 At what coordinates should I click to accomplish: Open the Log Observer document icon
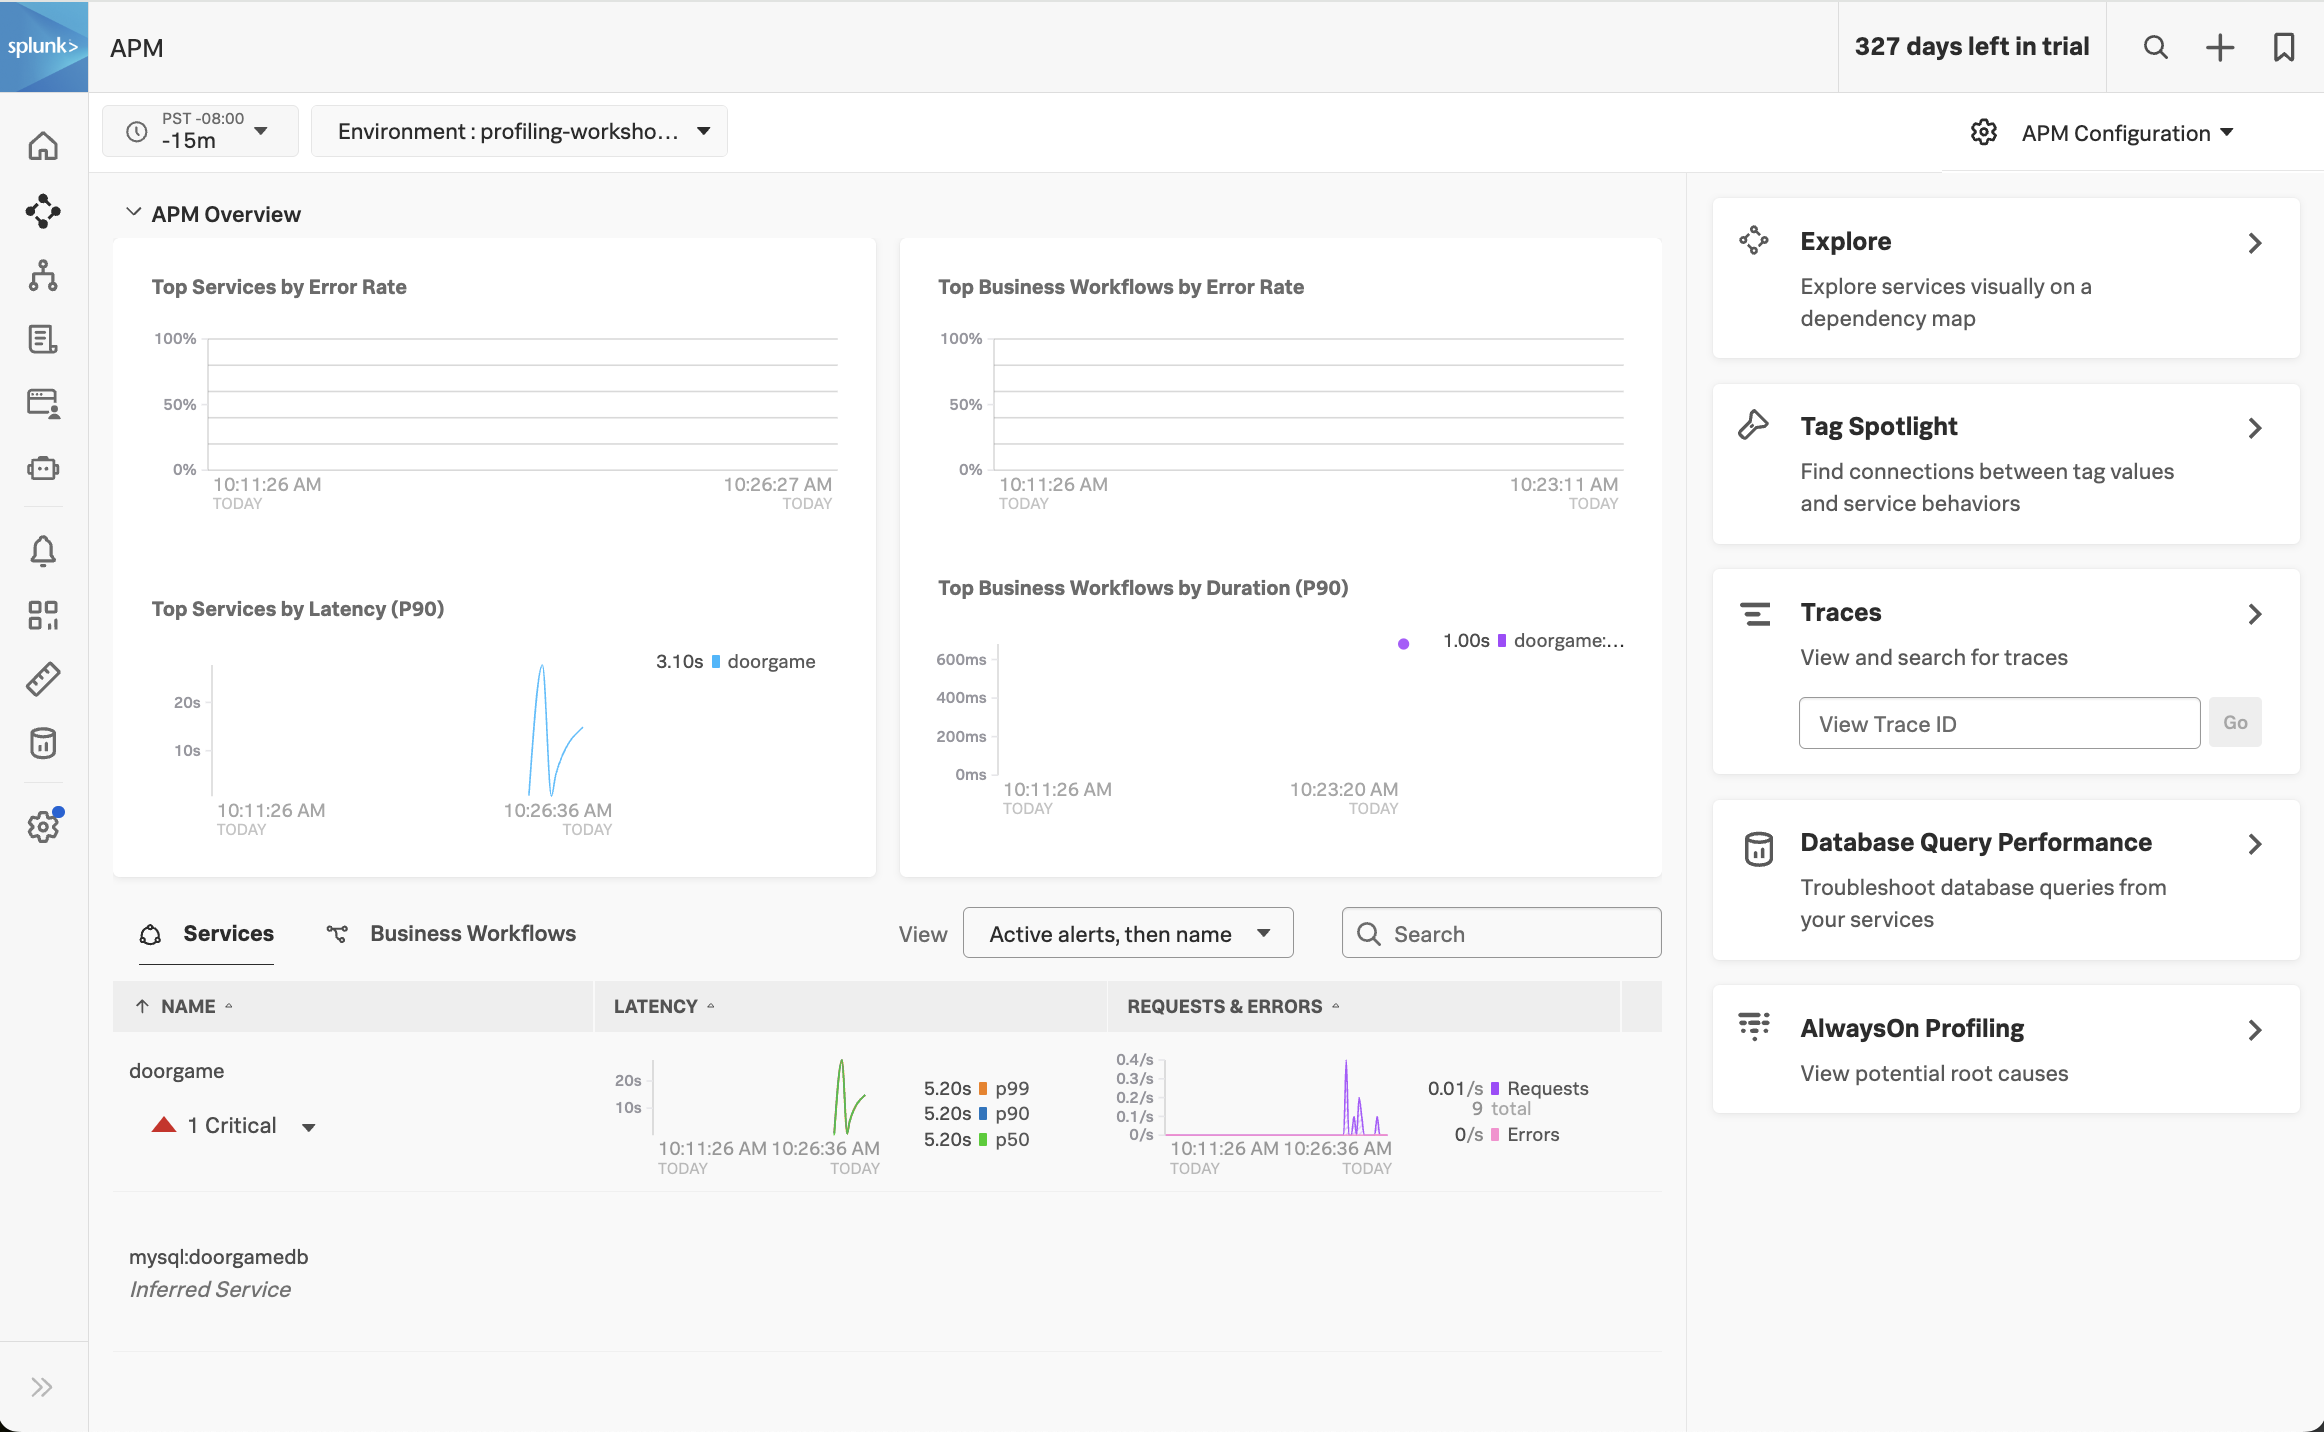point(44,339)
